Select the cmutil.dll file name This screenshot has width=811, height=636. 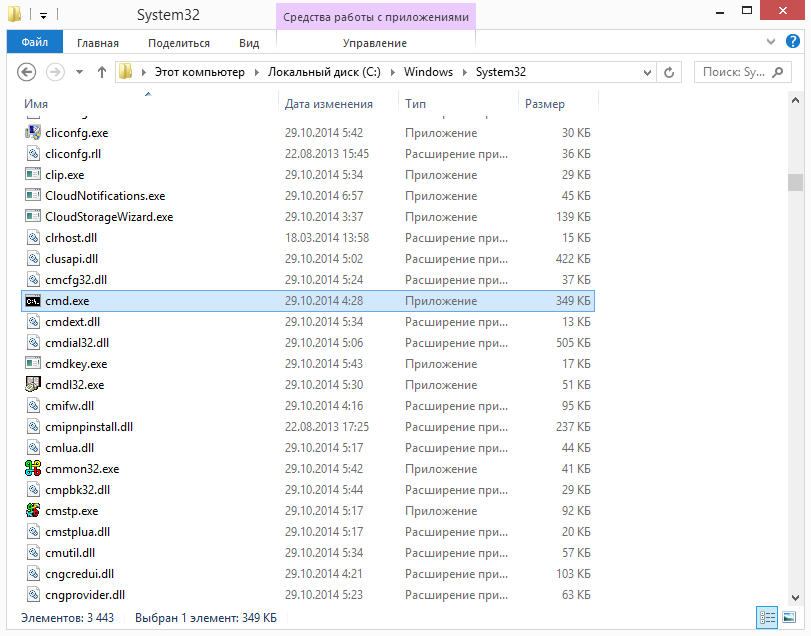[70, 553]
